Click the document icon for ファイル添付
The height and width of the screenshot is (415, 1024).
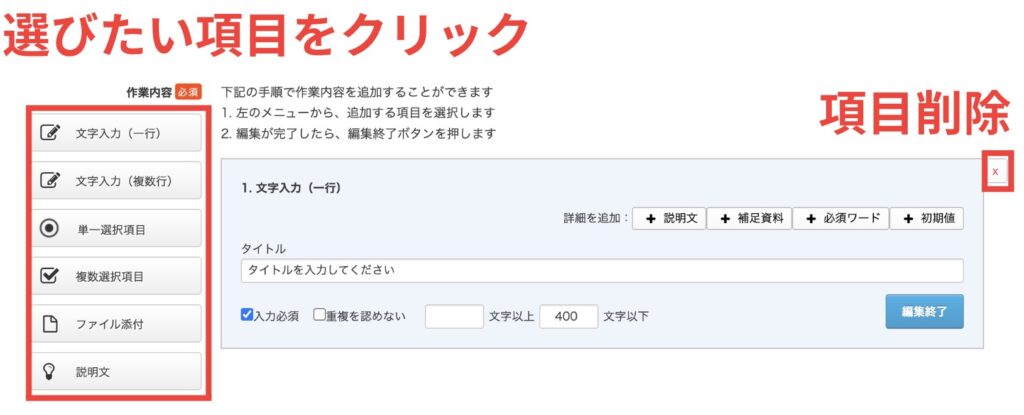tap(49, 324)
